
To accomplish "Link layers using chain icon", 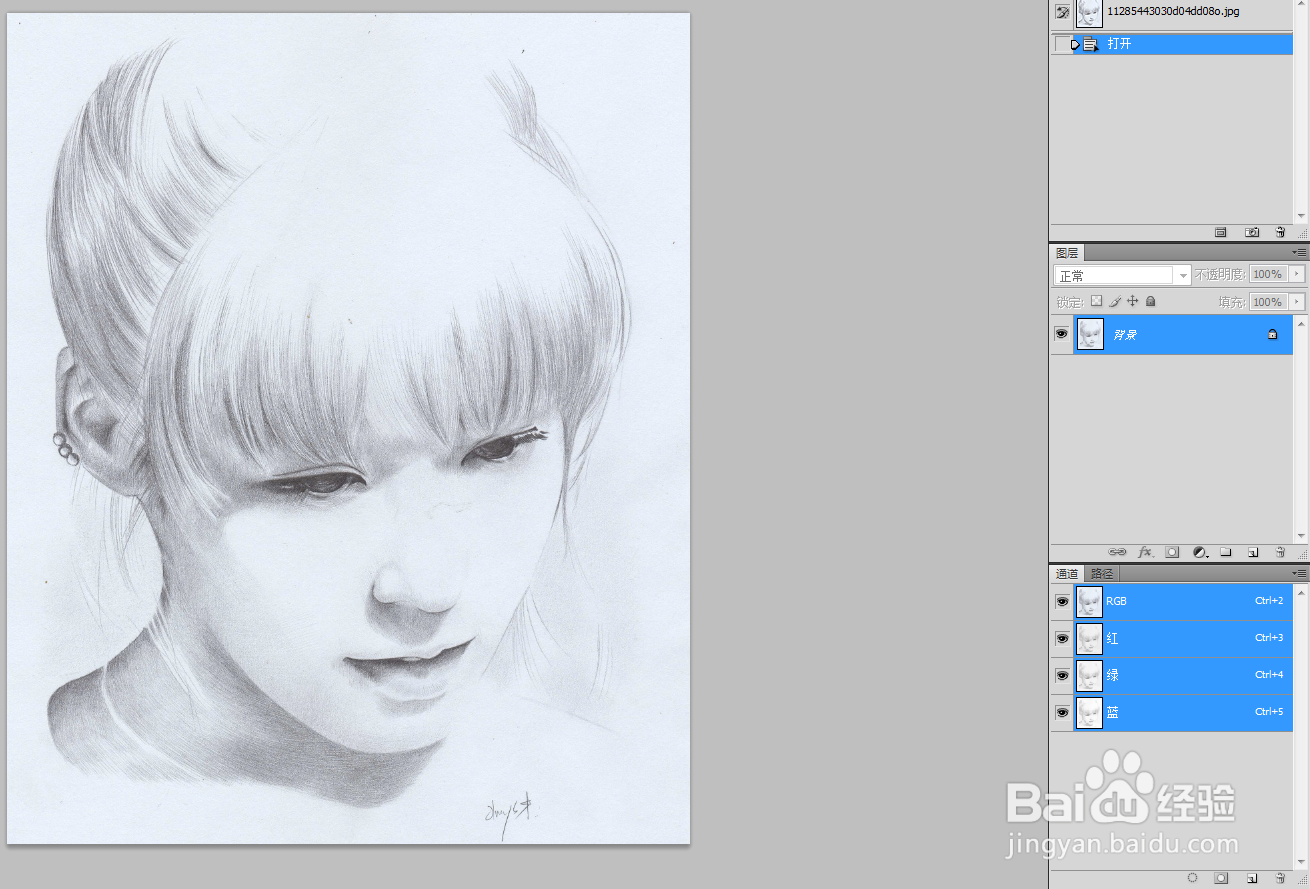I will [1118, 552].
